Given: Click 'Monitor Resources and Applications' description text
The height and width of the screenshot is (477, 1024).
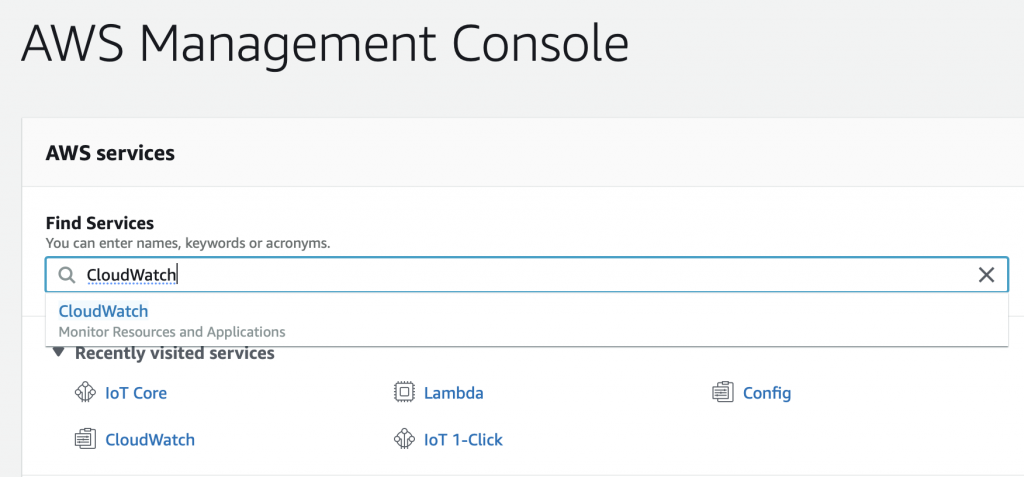Looking at the screenshot, I should click(172, 332).
